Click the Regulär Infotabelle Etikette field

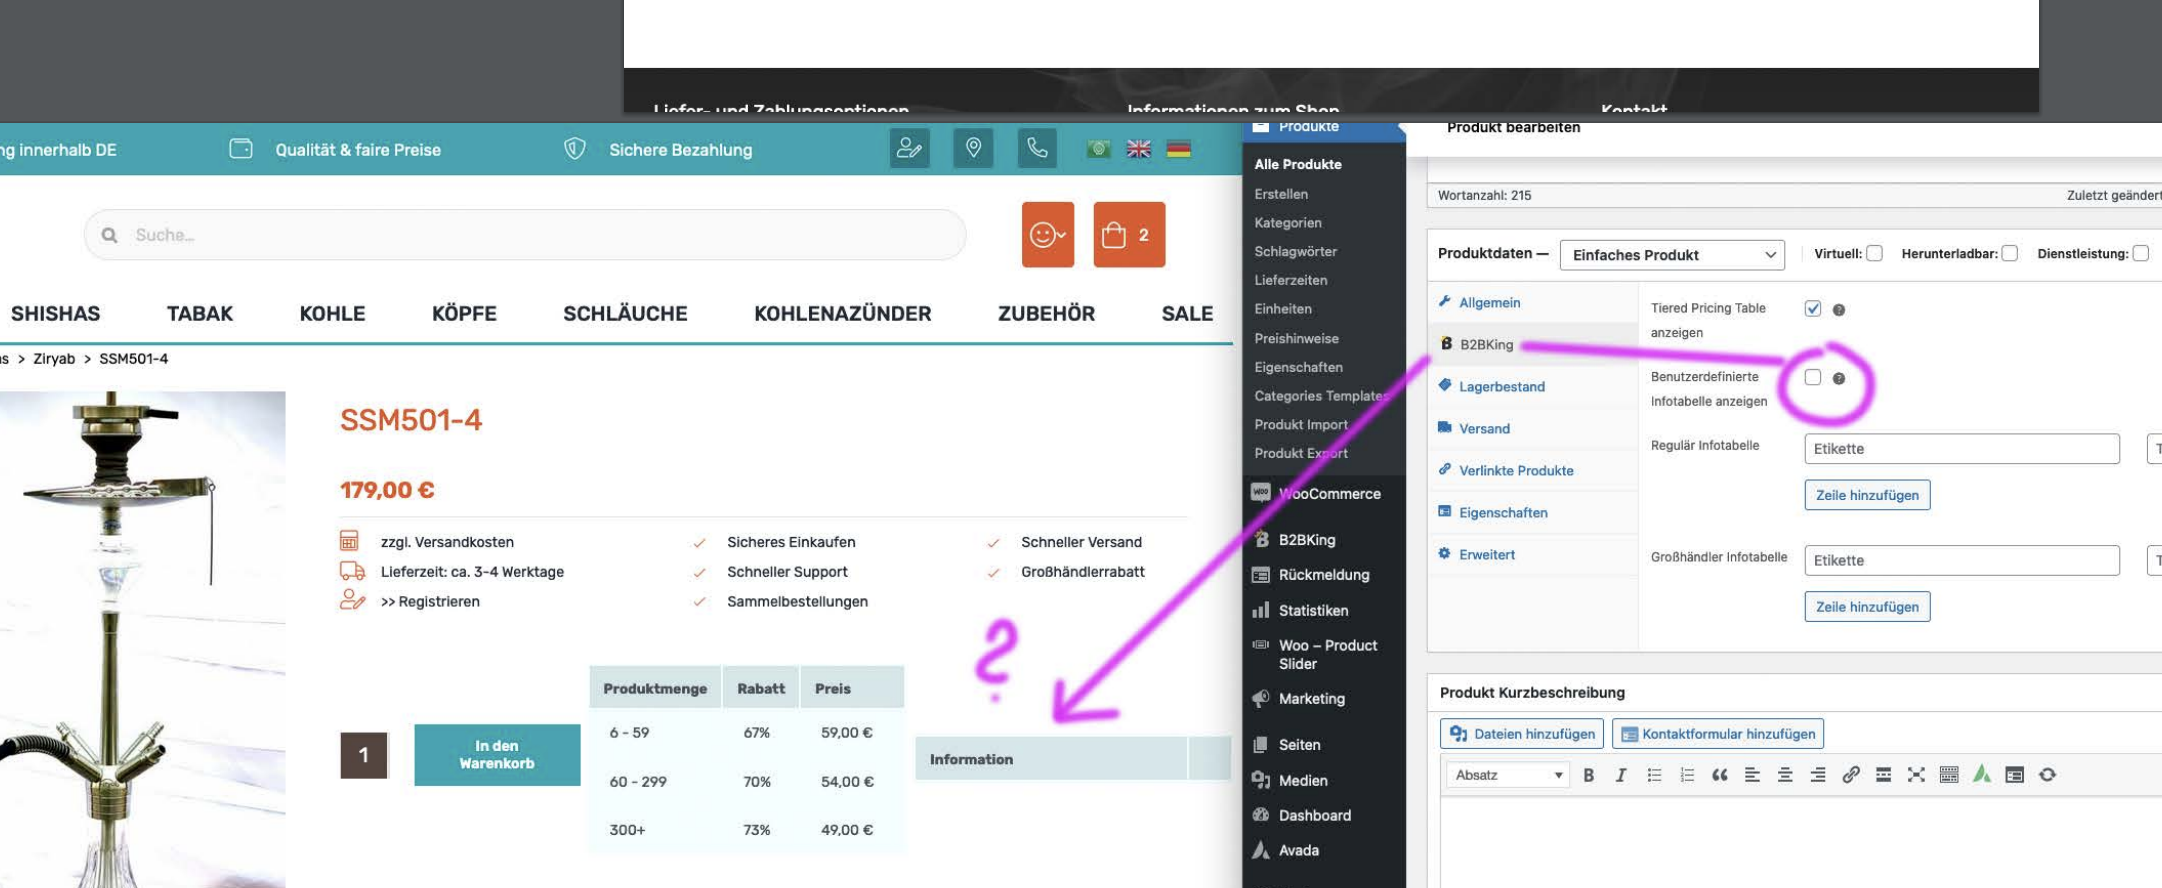point(1962,448)
